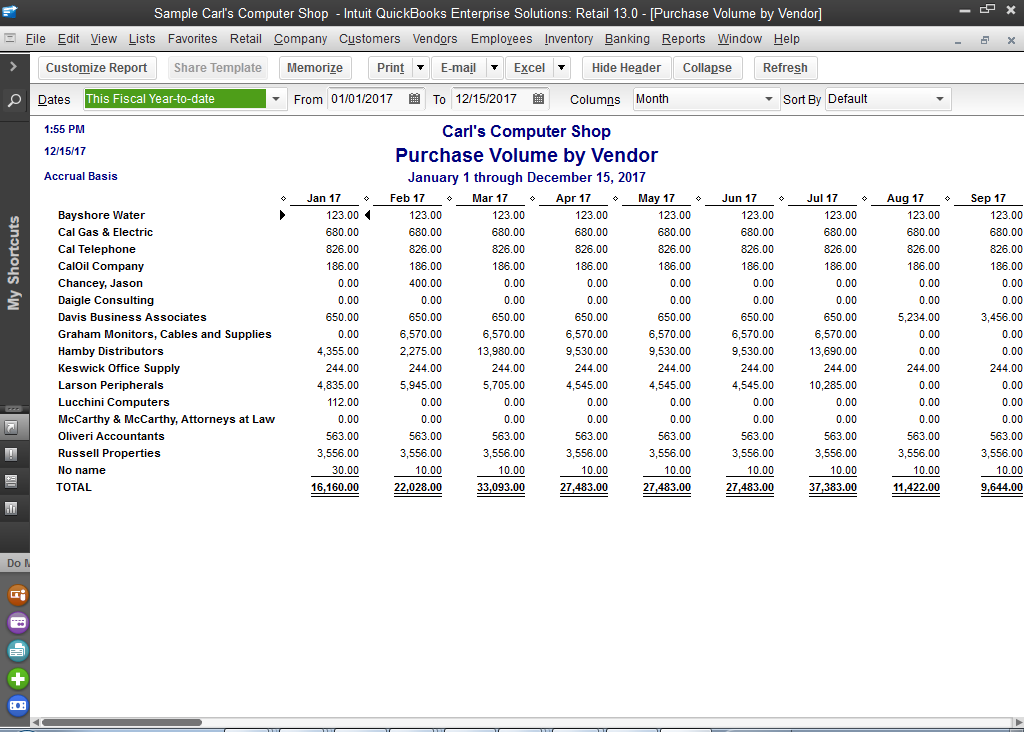Expand the Excel button arrow
The height and width of the screenshot is (732, 1024).
pos(561,68)
